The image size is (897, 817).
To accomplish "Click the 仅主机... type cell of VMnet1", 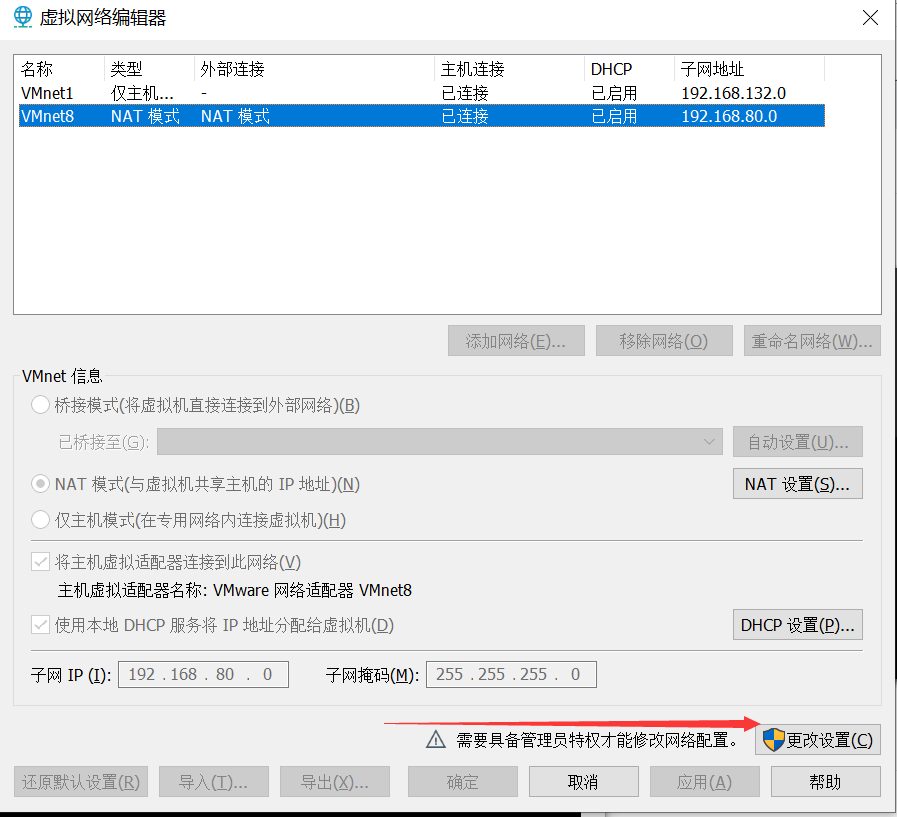I will point(142,93).
